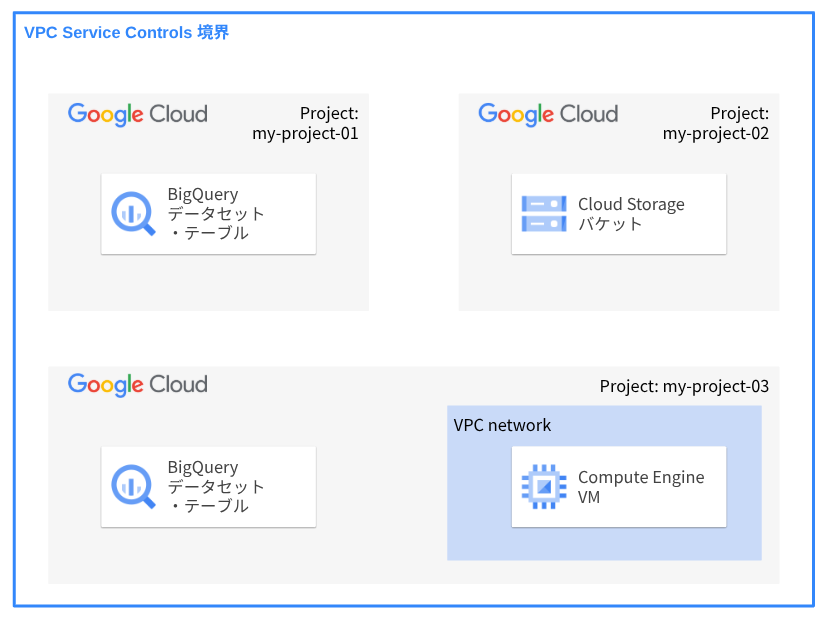Click the Project: my-project-03 label
825x621 pixels.
click(x=684, y=386)
